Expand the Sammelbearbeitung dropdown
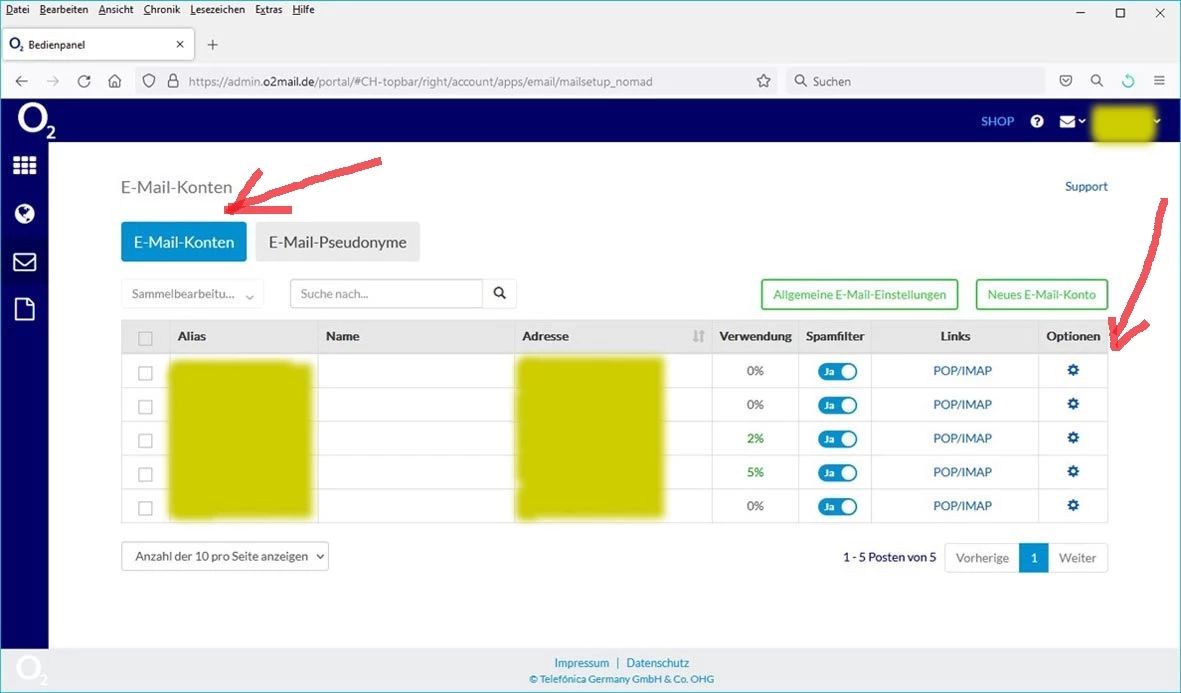This screenshot has width=1181, height=693. coord(192,294)
